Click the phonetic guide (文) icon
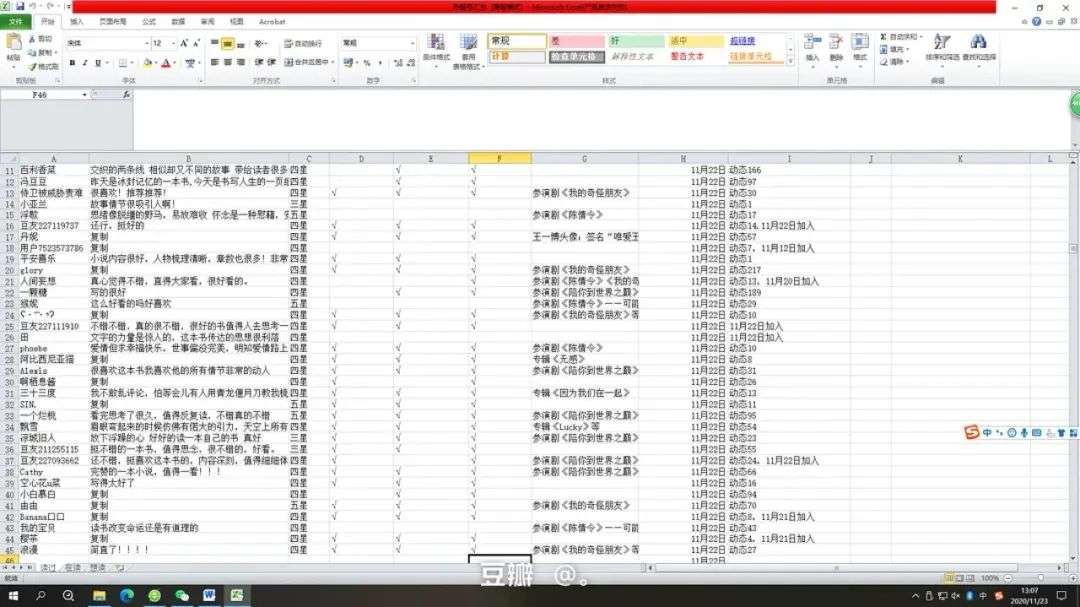Image resolution: width=1080 pixels, height=607 pixels. (190, 63)
